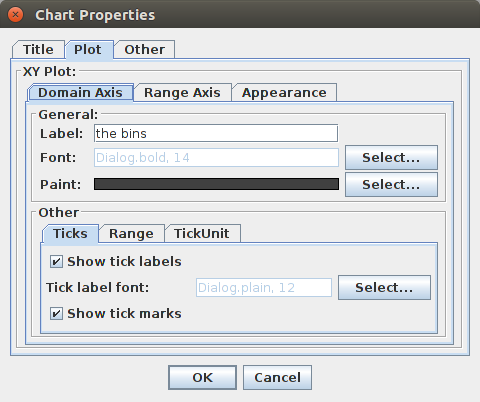480x402 pixels.
Task: Select the Ticks sub-tab
Action: pos(70,234)
